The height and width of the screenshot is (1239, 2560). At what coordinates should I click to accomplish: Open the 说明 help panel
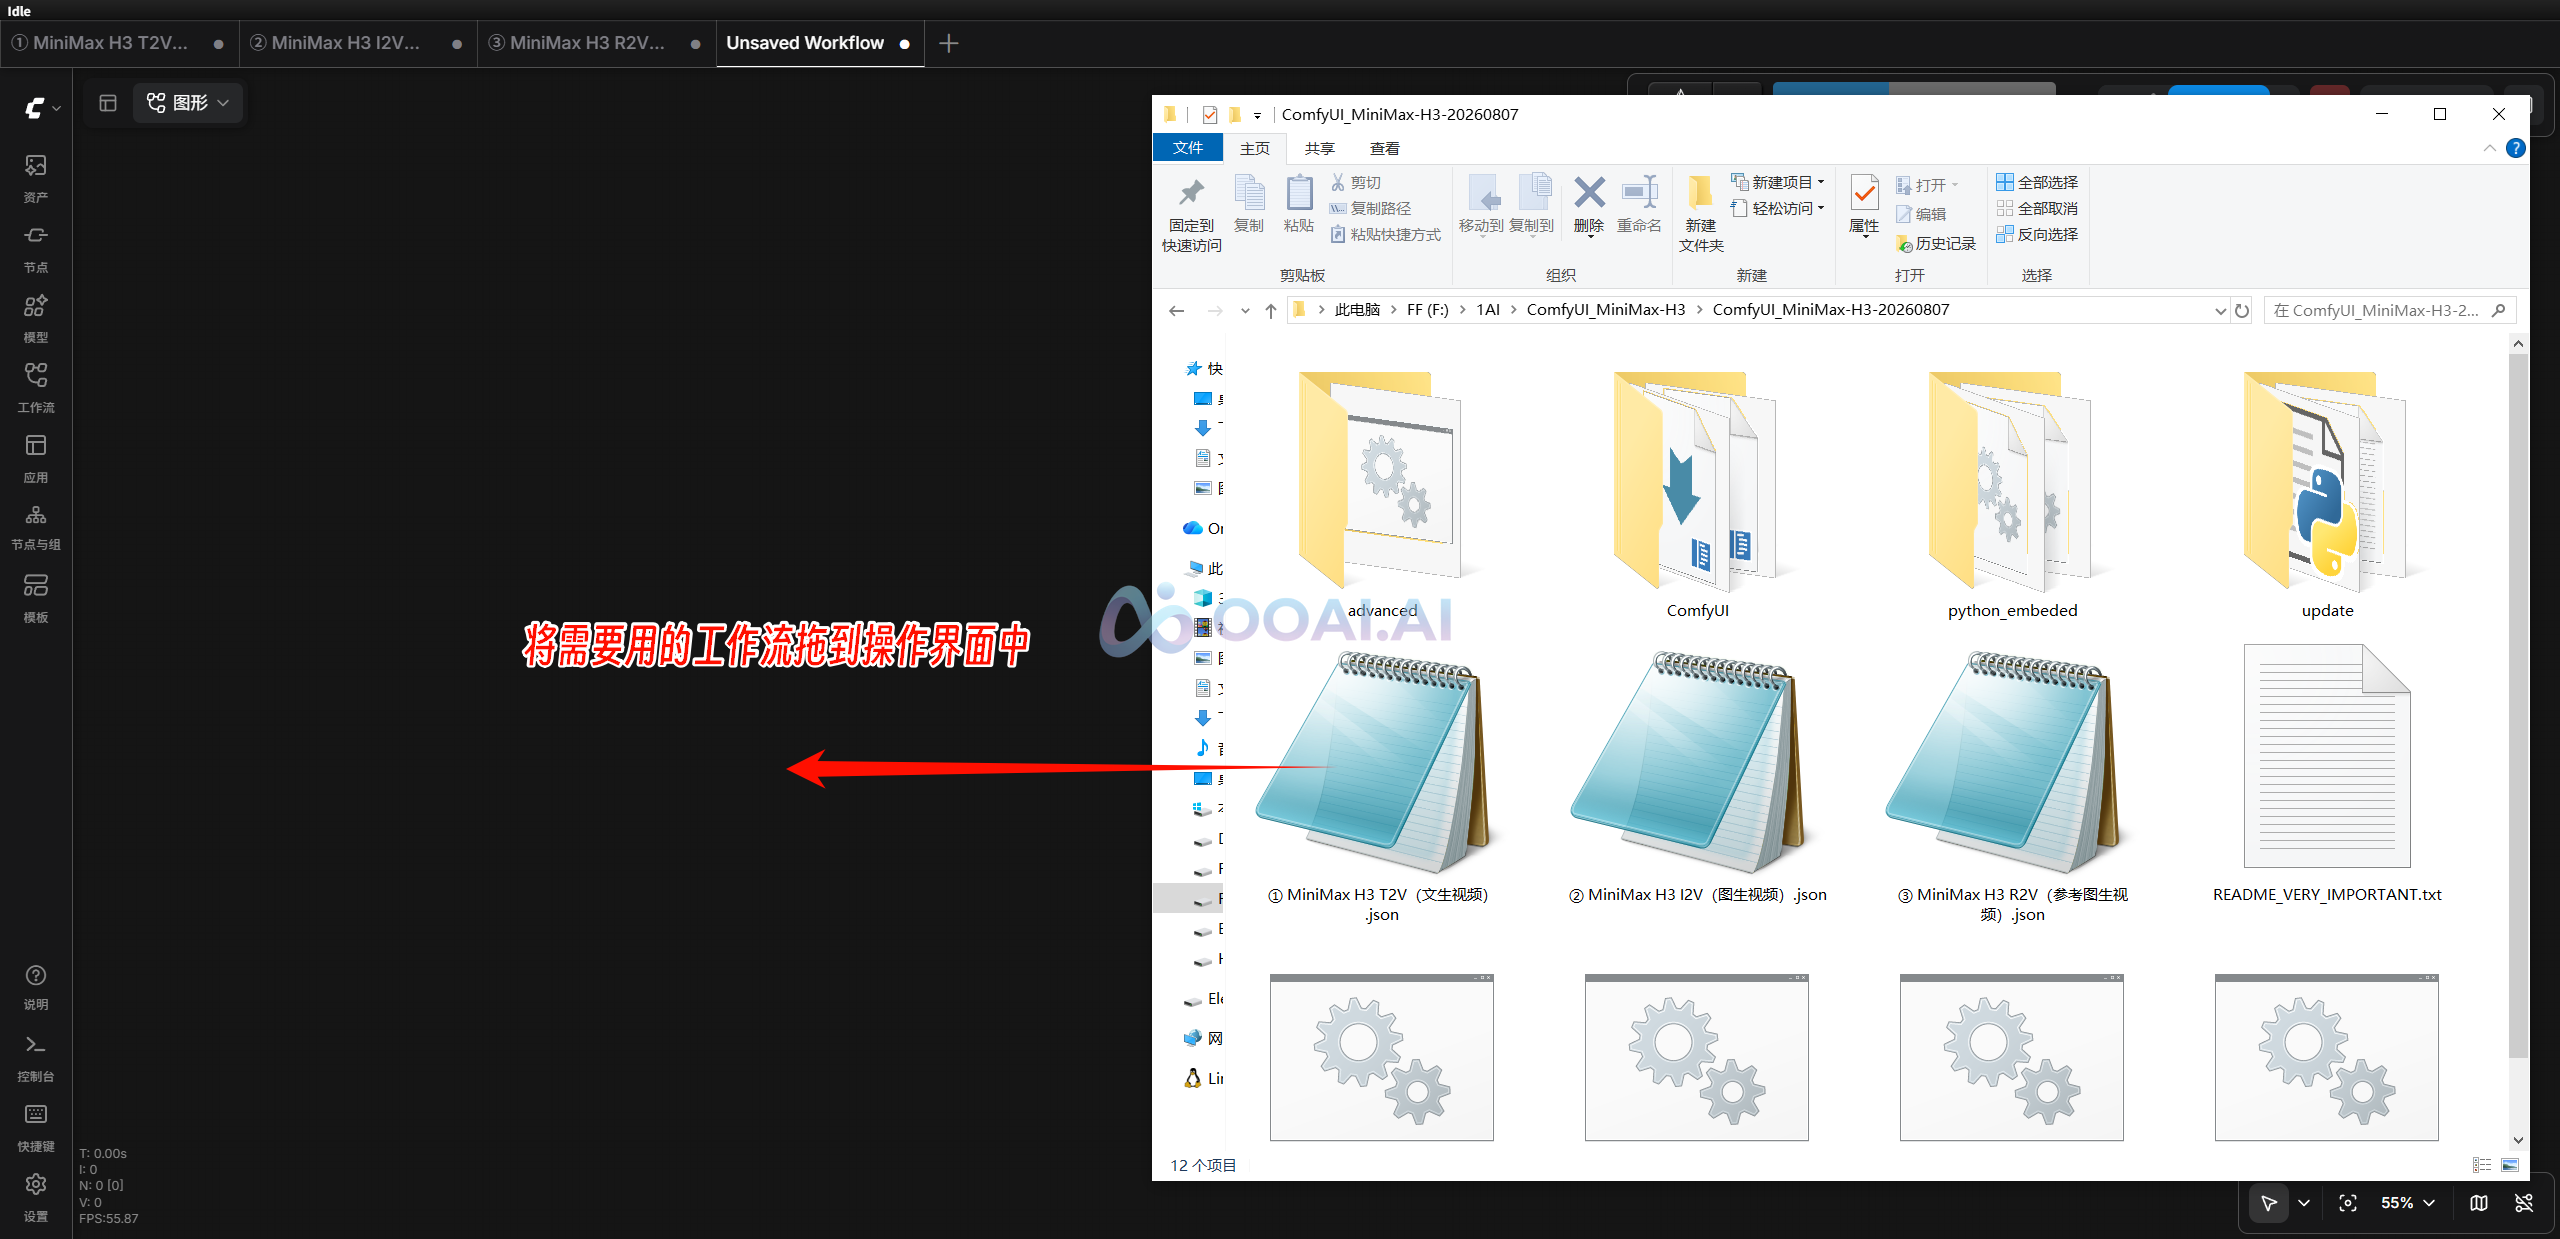[36, 987]
